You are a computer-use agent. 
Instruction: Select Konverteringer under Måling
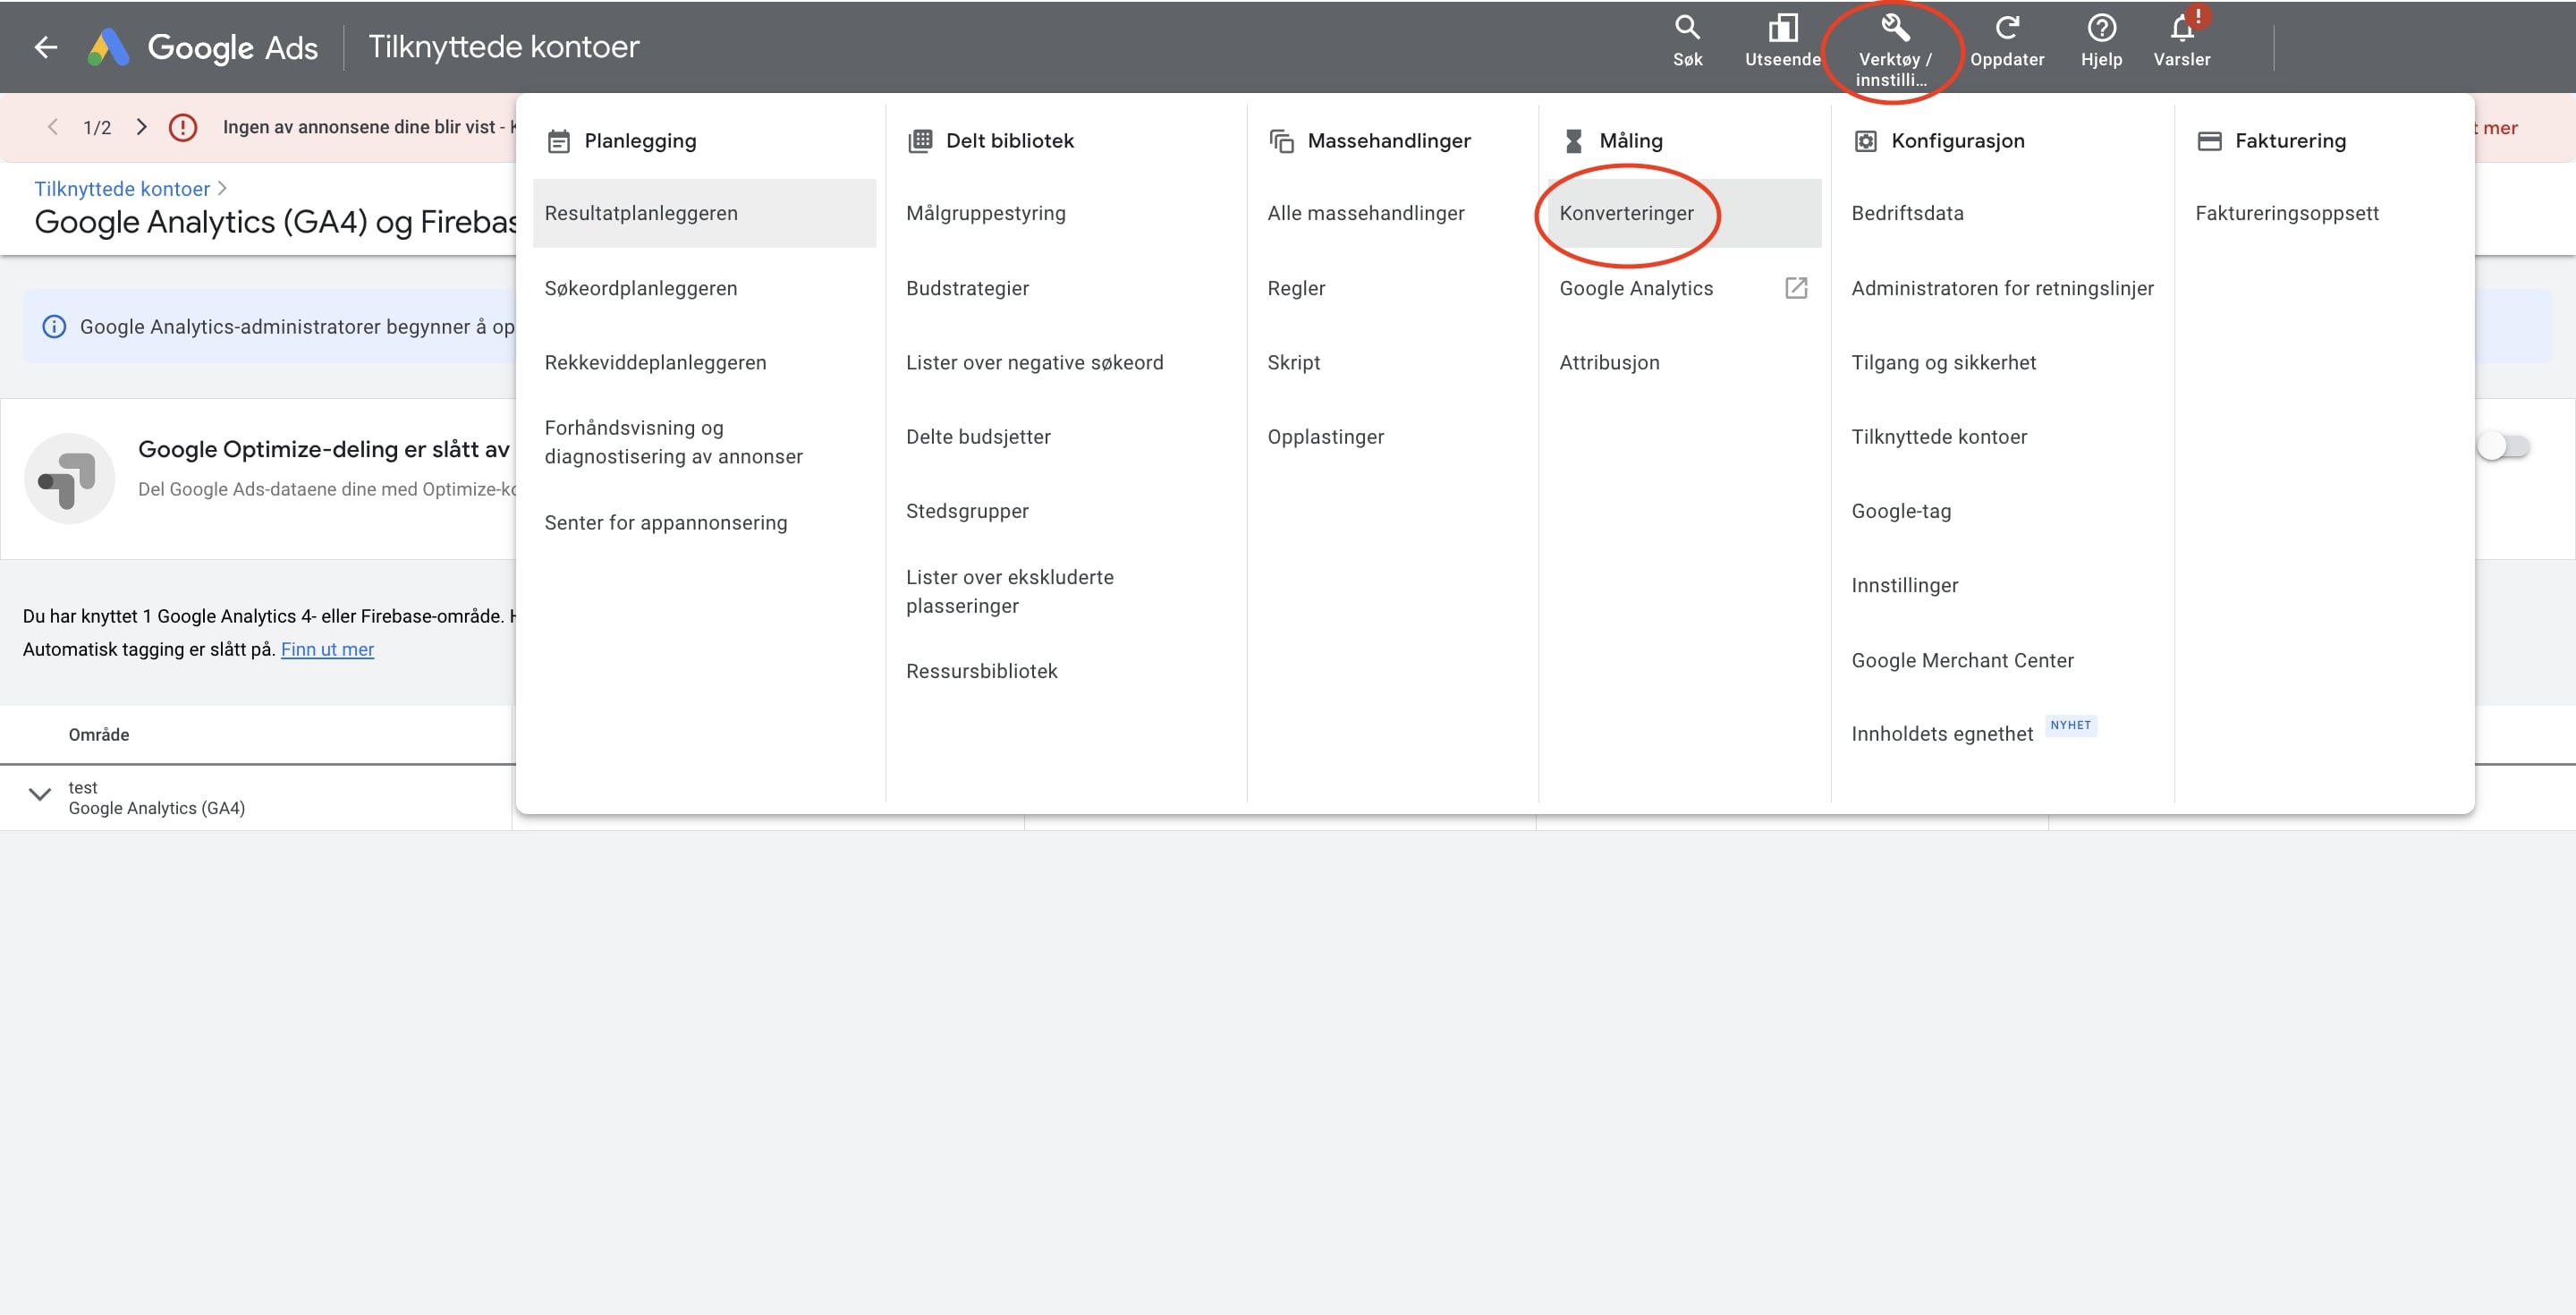pos(1626,213)
